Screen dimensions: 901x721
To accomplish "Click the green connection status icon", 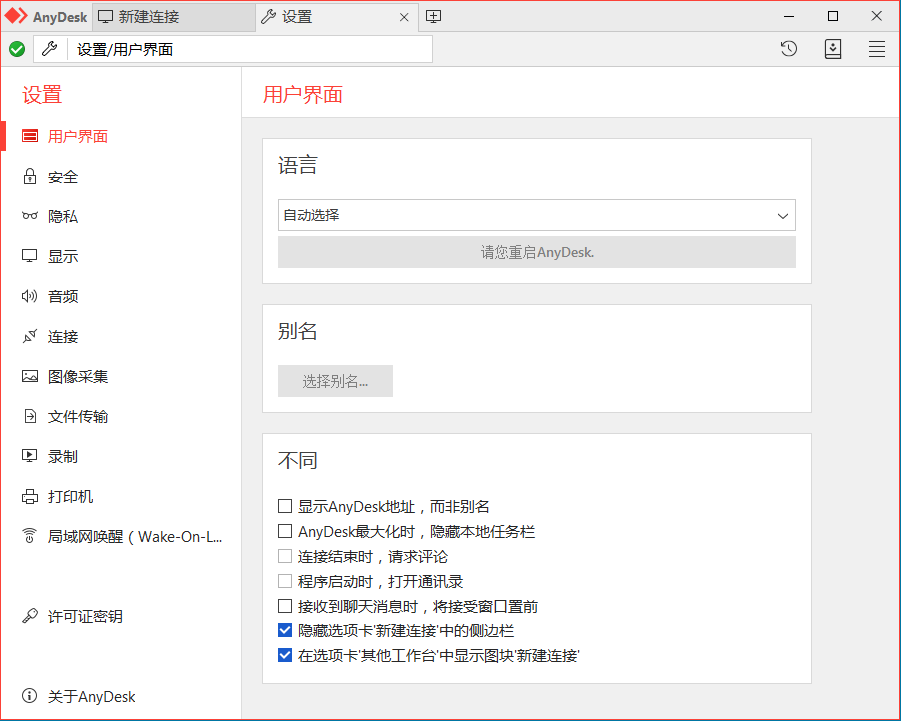I will click(x=17, y=49).
